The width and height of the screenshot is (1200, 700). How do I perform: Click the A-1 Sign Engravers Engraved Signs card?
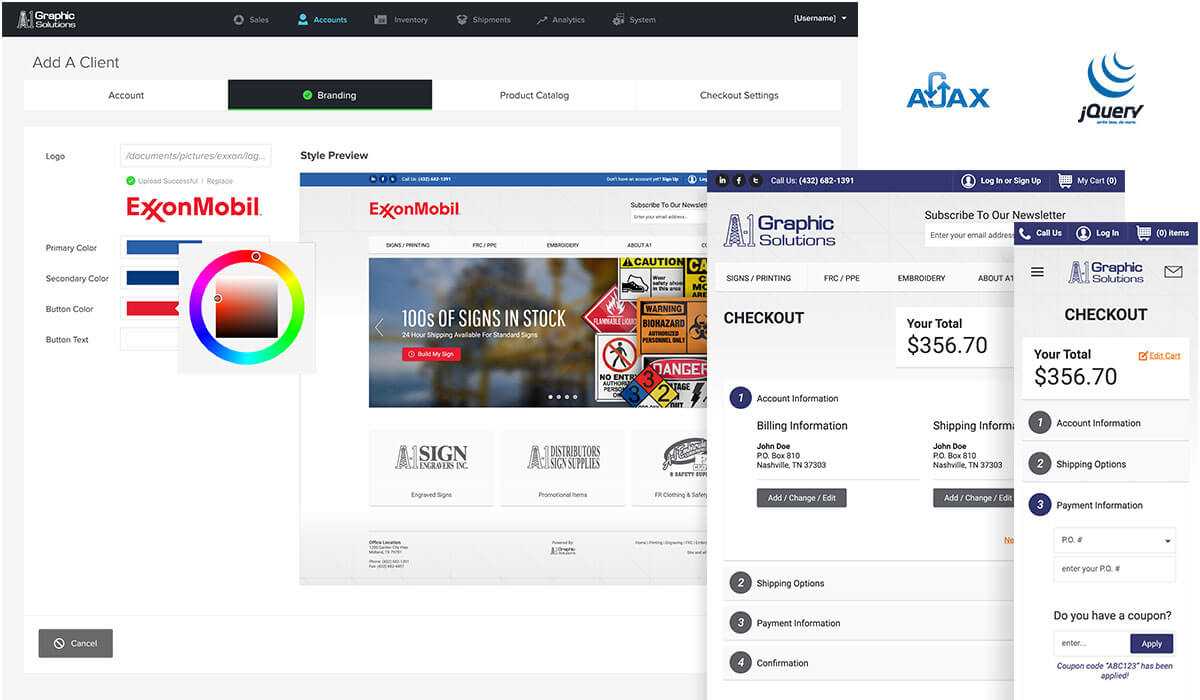[x=431, y=467]
